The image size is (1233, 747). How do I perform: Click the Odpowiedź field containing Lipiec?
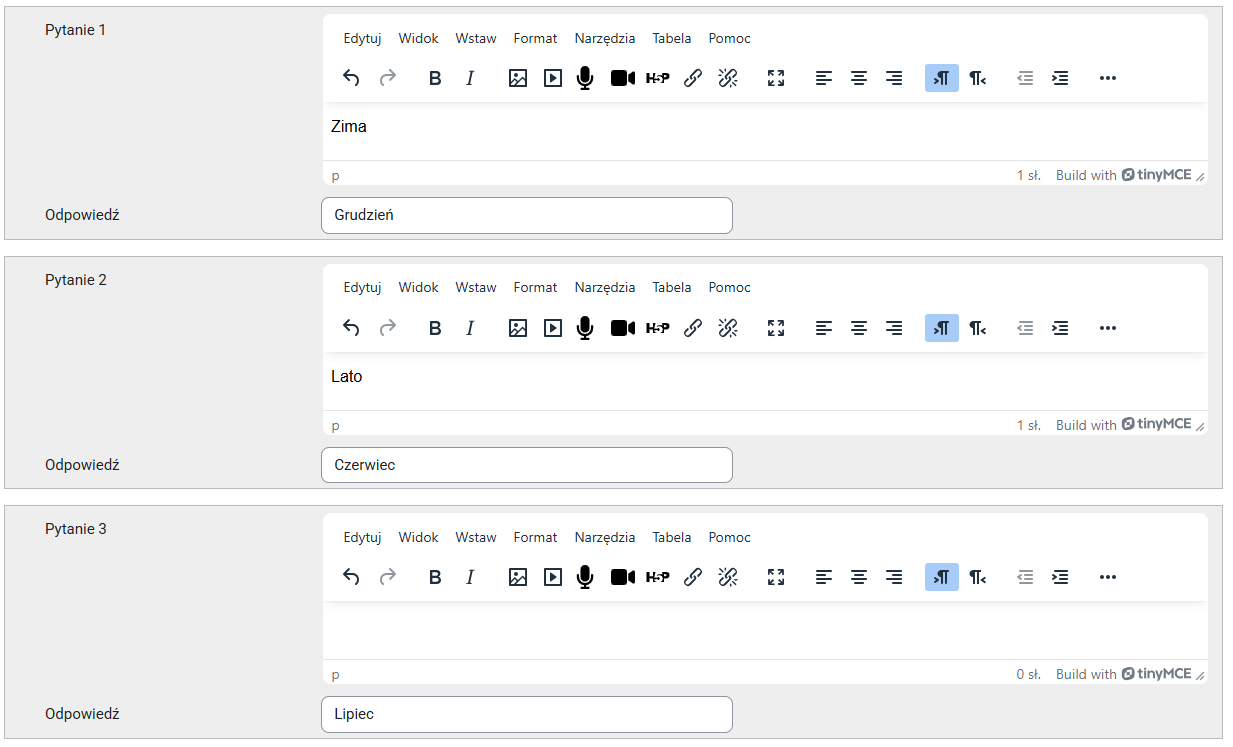click(x=526, y=714)
